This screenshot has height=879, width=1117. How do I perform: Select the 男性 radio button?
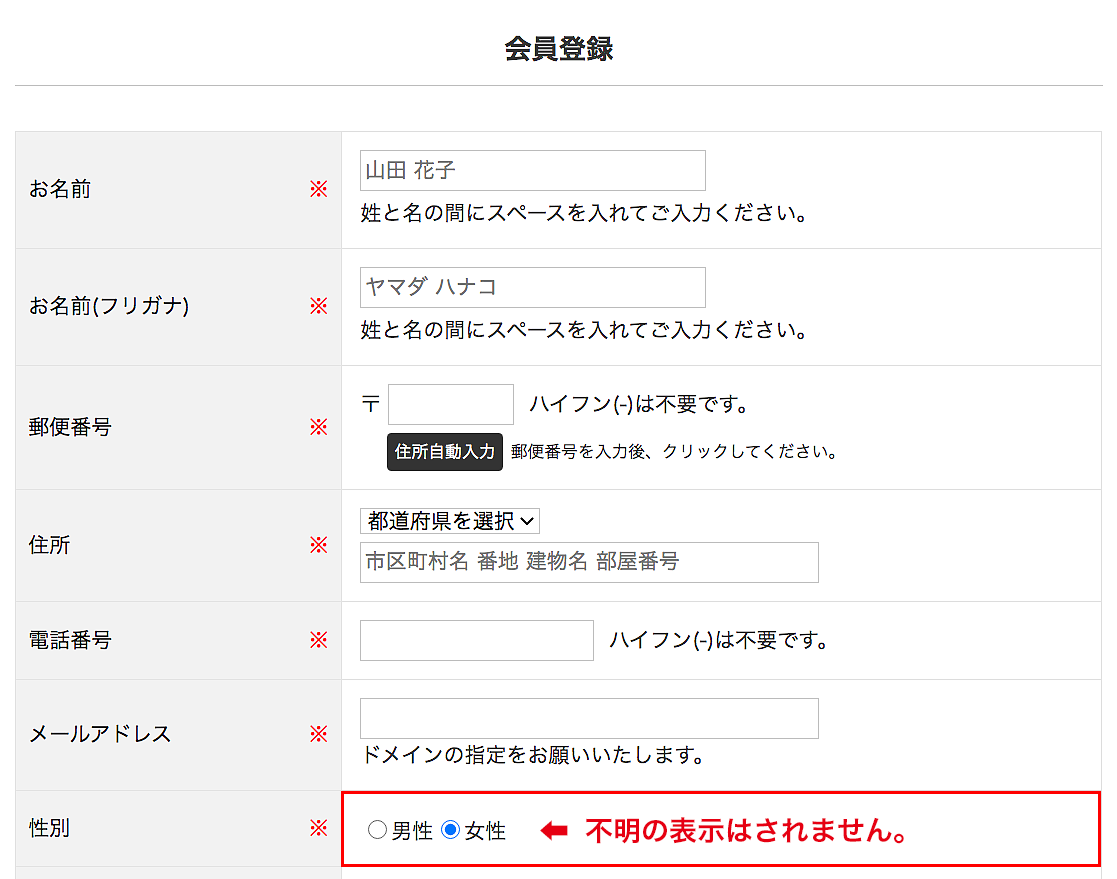[x=377, y=830]
